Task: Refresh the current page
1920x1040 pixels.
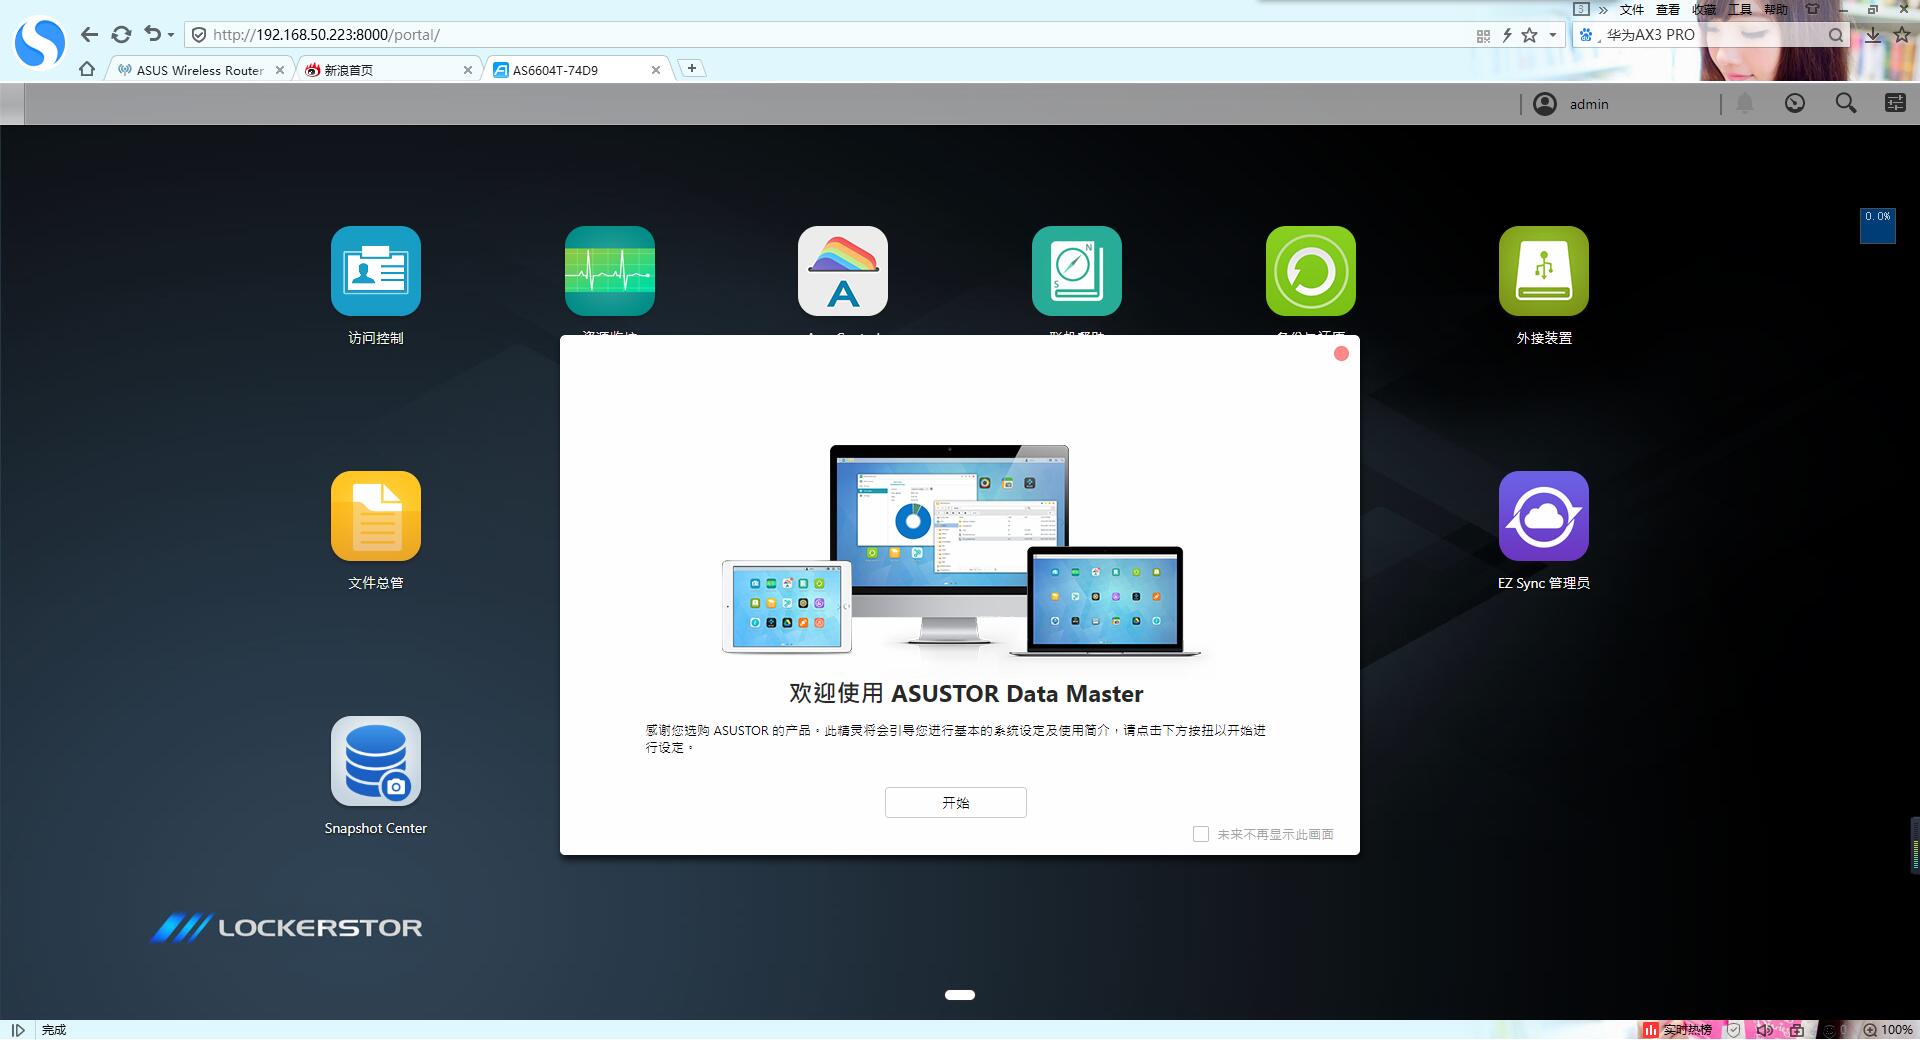Action: click(121, 35)
